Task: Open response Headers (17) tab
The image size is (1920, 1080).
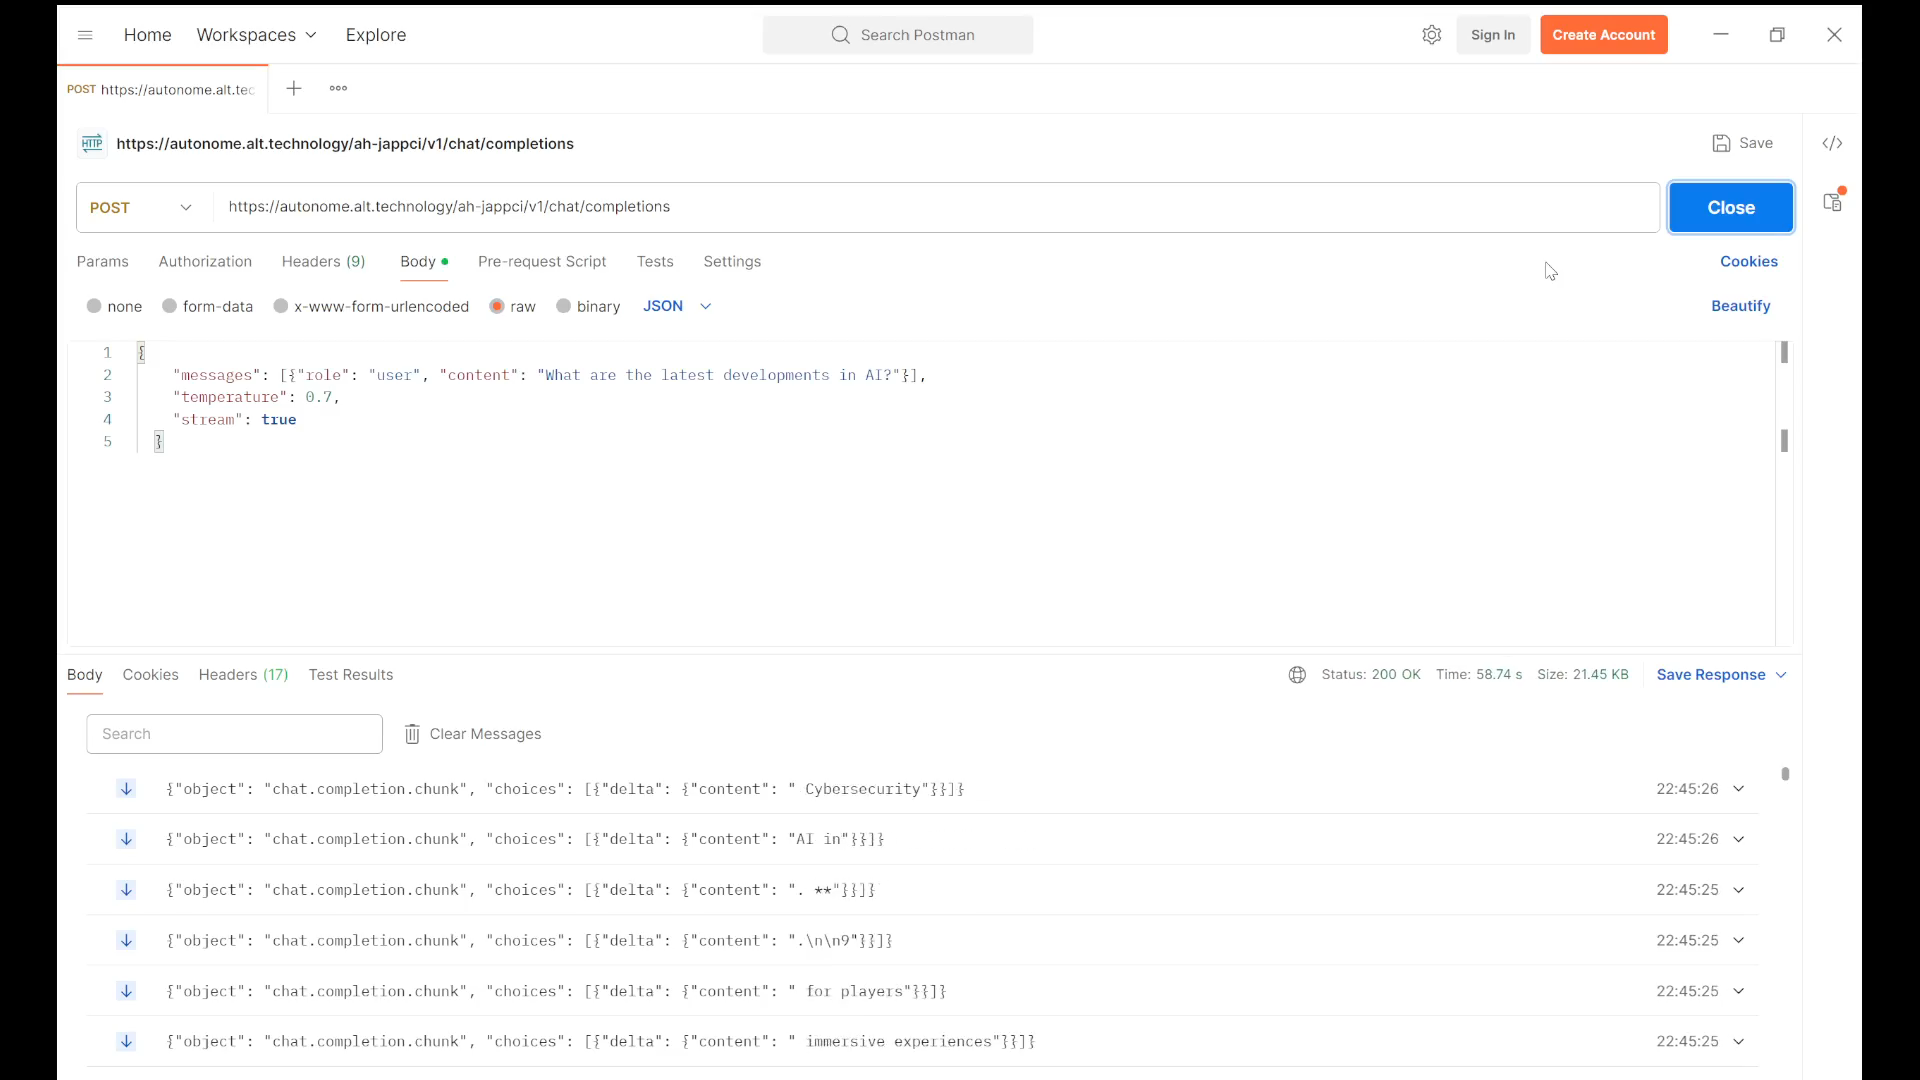Action: [x=243, y=675]
